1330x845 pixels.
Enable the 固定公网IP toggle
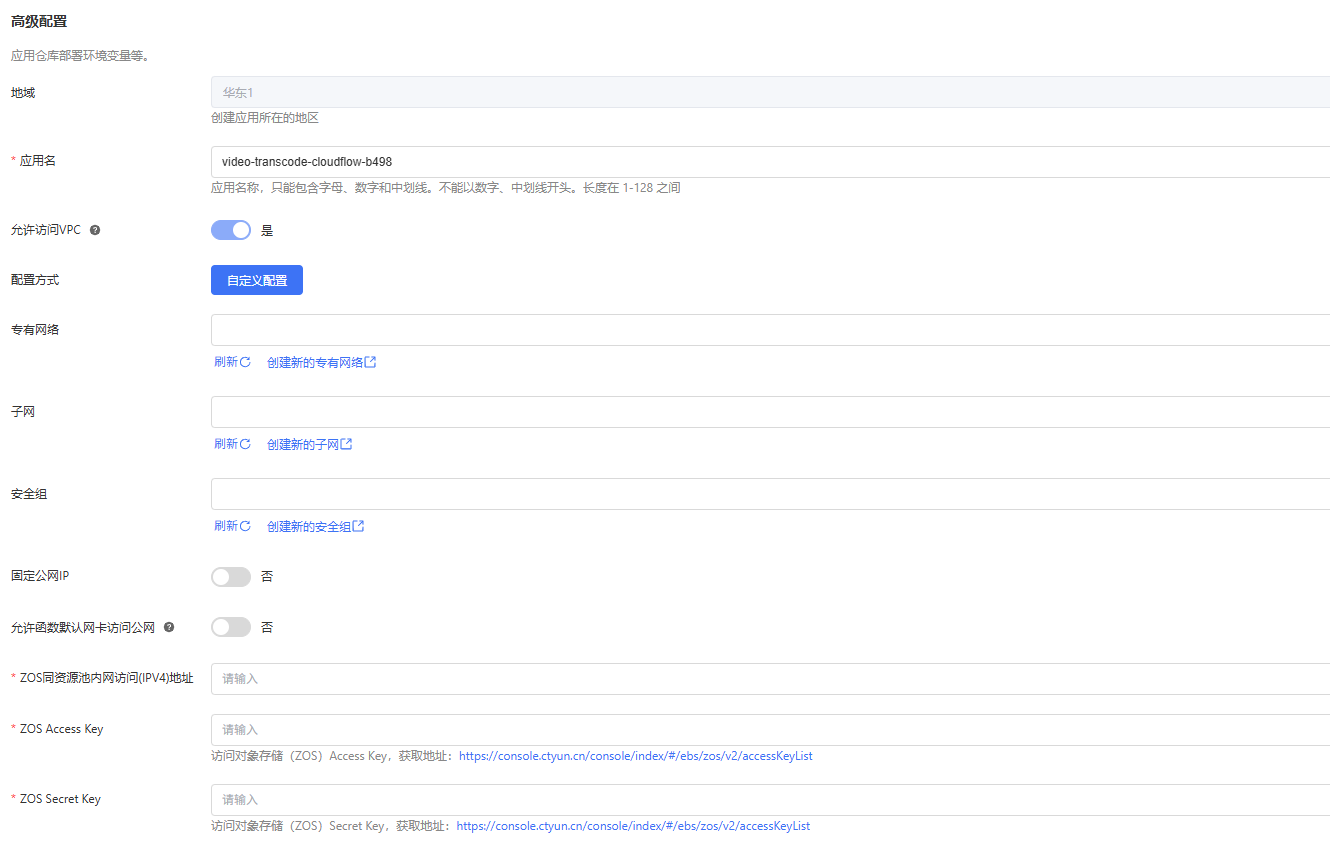(231, 577)
